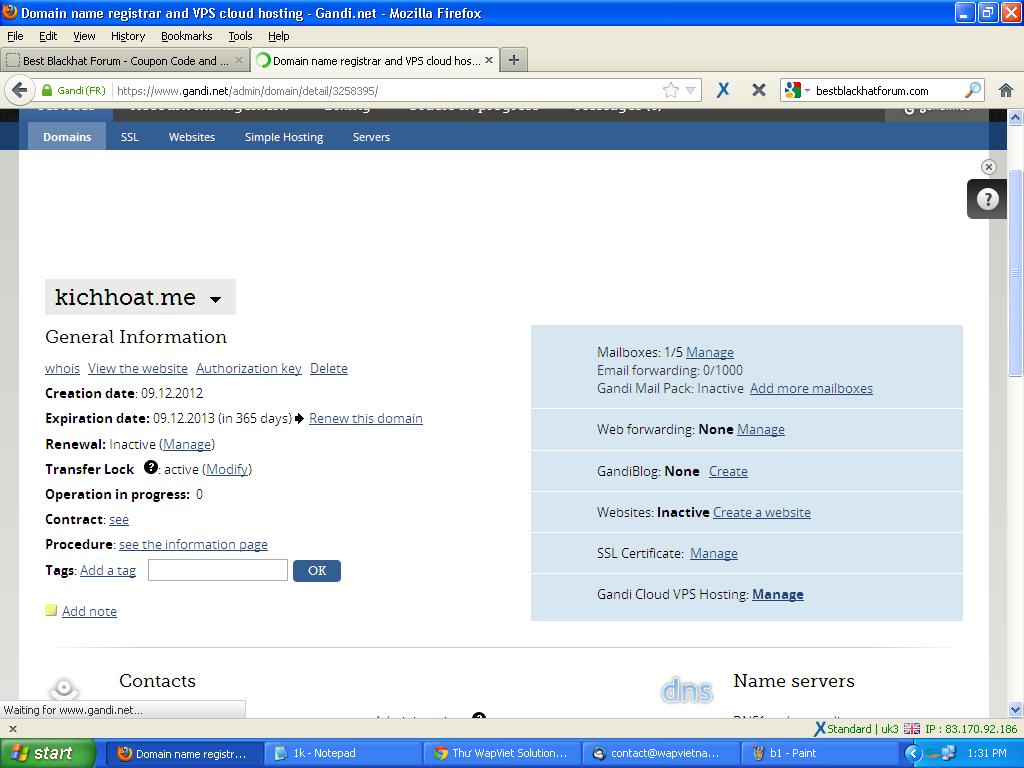Click inside the tag text field
Screen dimensions: 1024x768
point(217,570)
